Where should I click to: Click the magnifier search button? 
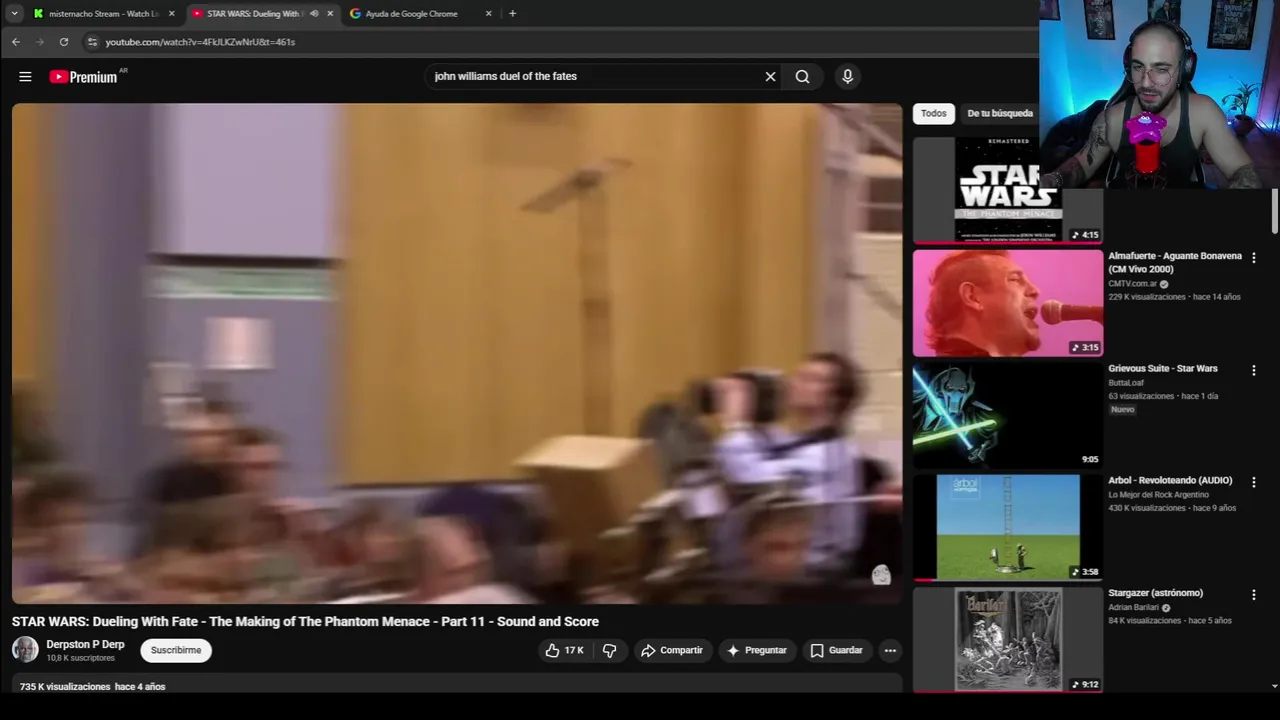(x=802, y=76)
